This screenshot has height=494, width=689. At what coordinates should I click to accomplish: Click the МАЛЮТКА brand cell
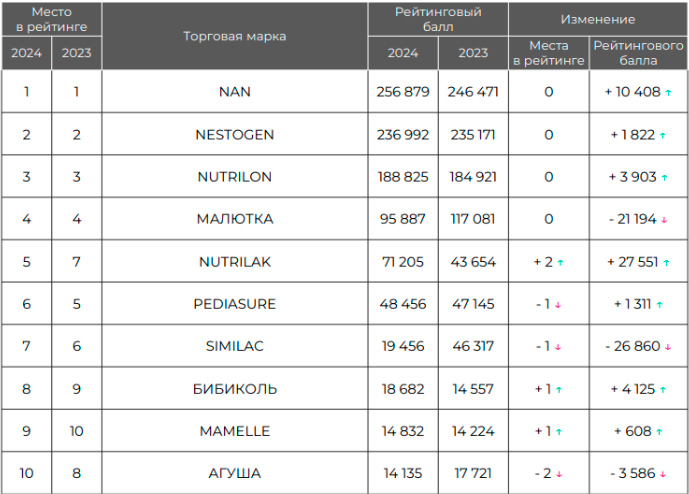(x=235, y=218)
